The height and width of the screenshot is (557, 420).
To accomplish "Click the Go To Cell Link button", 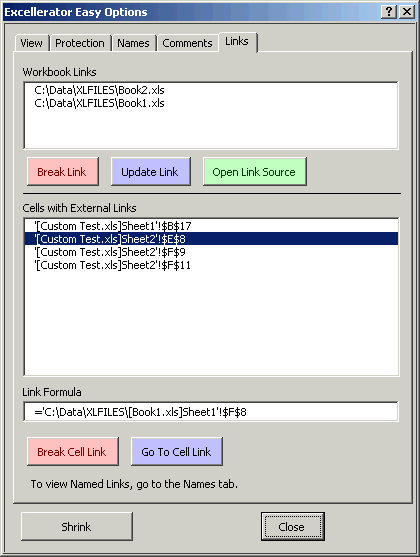I will coord(177,451).
